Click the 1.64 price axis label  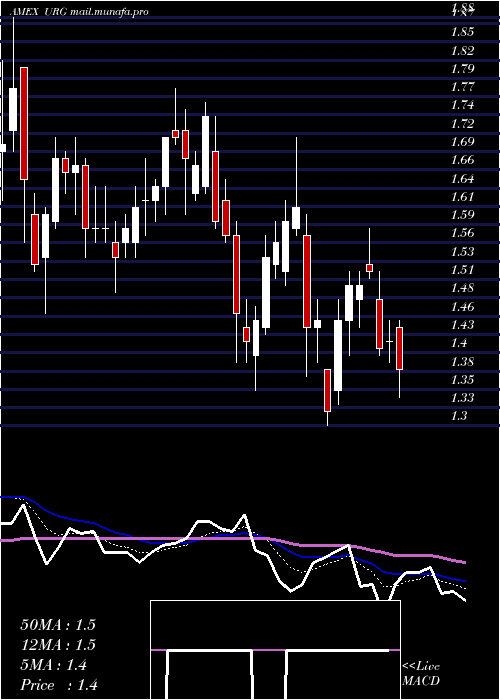pyautogui.click(x=462, y=179)
